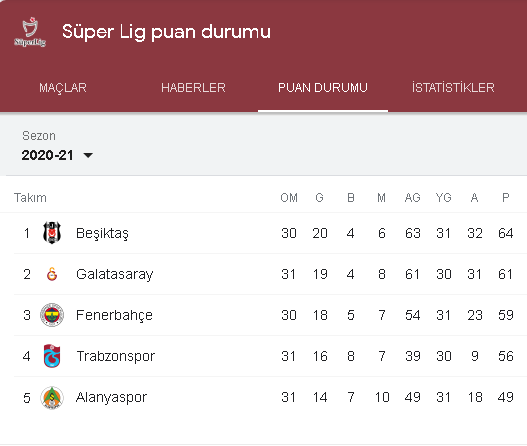This screenshot has width=527, height=446.
Task: Select the PUAN DURUMU tab
Action: 323,88
